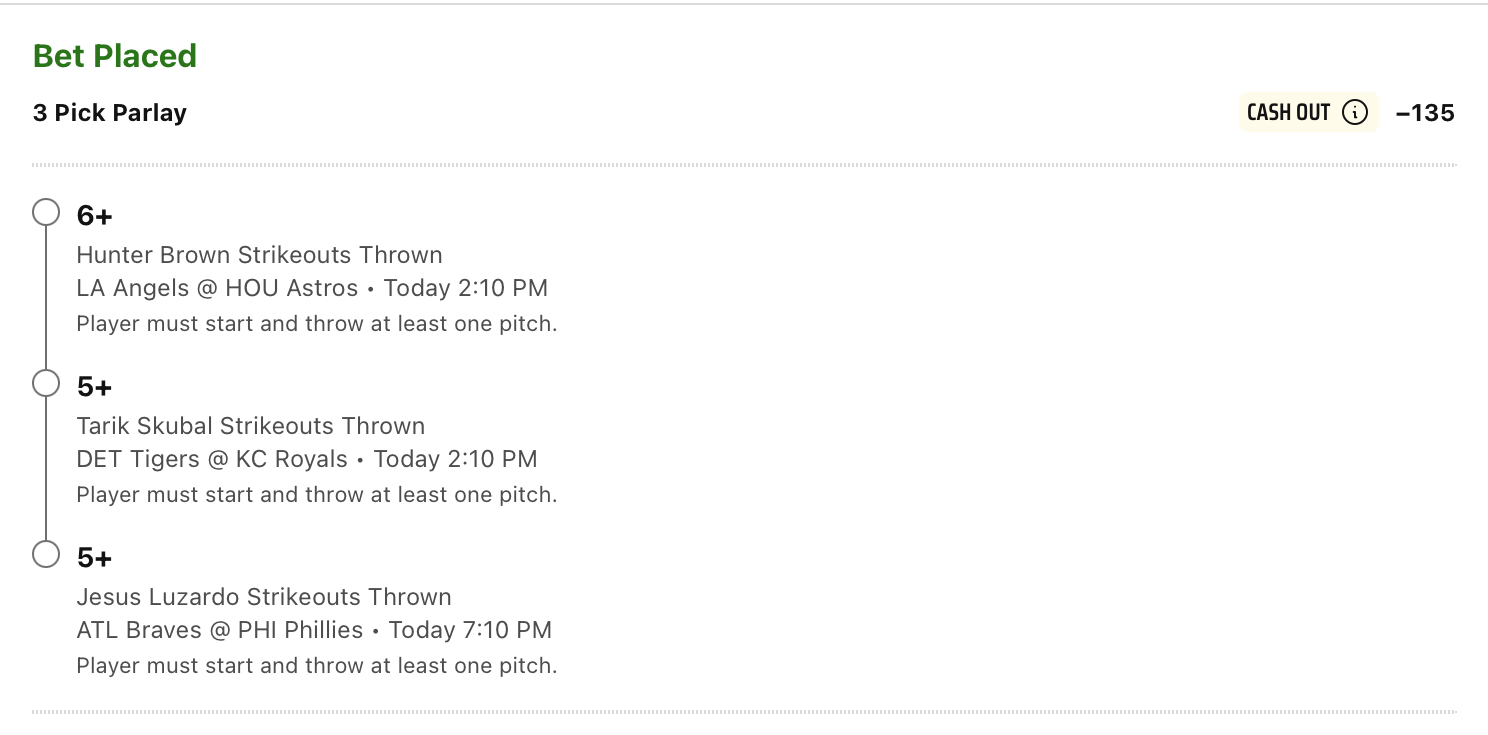Screen dimensions: 1488x735
Task: Click the pitch requirement note under Tarik Skubal
Action: click(x=316, y=495)
